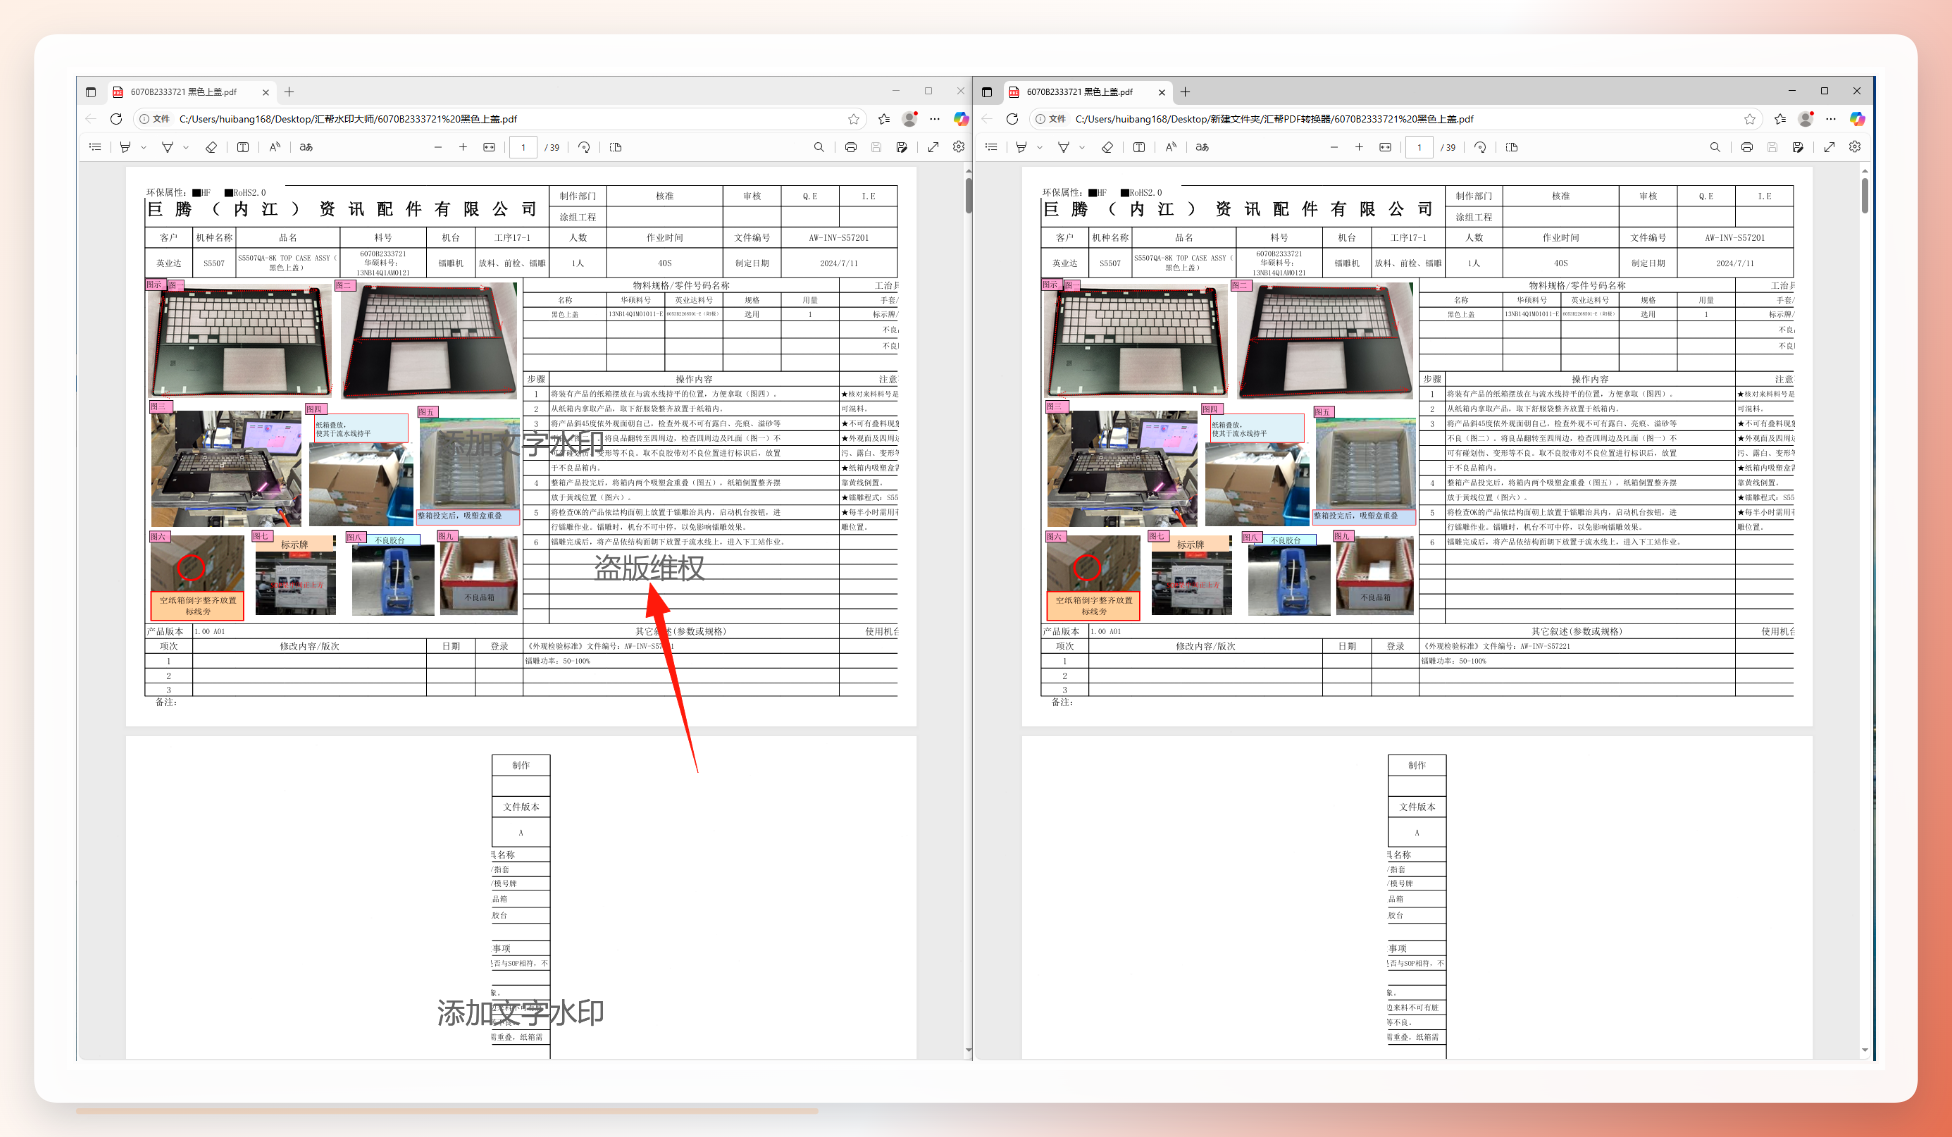The height and width of the screenshot is (1137, 1952).
Task: Enter full screen in right window
Action: point(1829,147)
